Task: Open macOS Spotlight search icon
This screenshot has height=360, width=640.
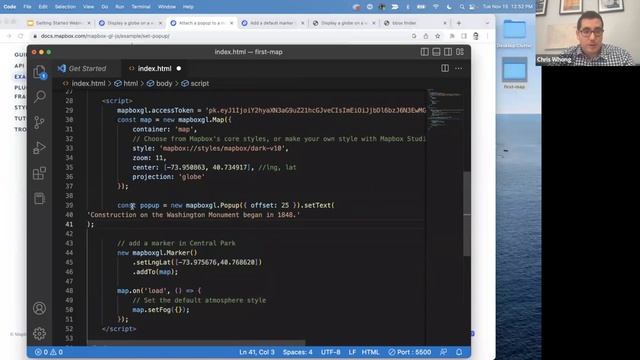Action: coord(462,7)
